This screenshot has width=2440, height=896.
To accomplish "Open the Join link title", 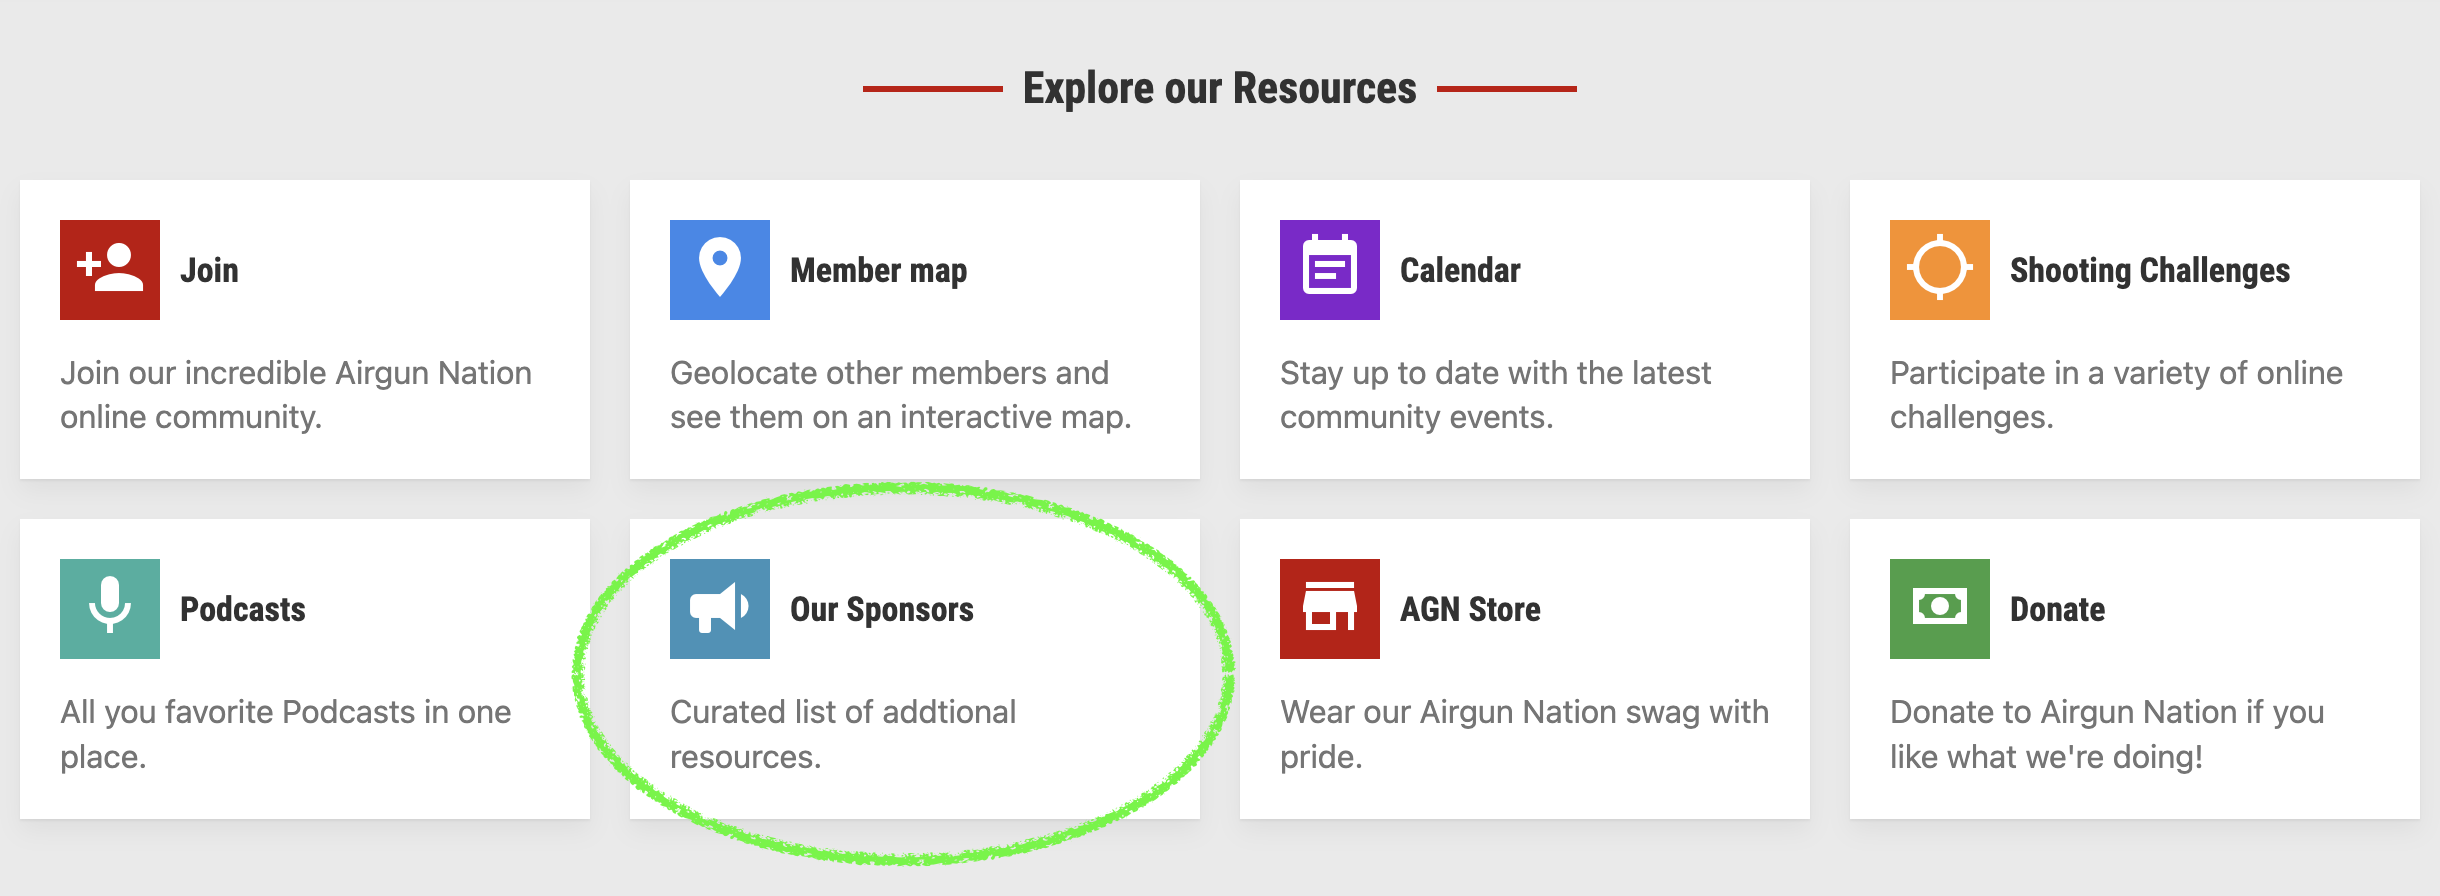I will pos(209,270).
